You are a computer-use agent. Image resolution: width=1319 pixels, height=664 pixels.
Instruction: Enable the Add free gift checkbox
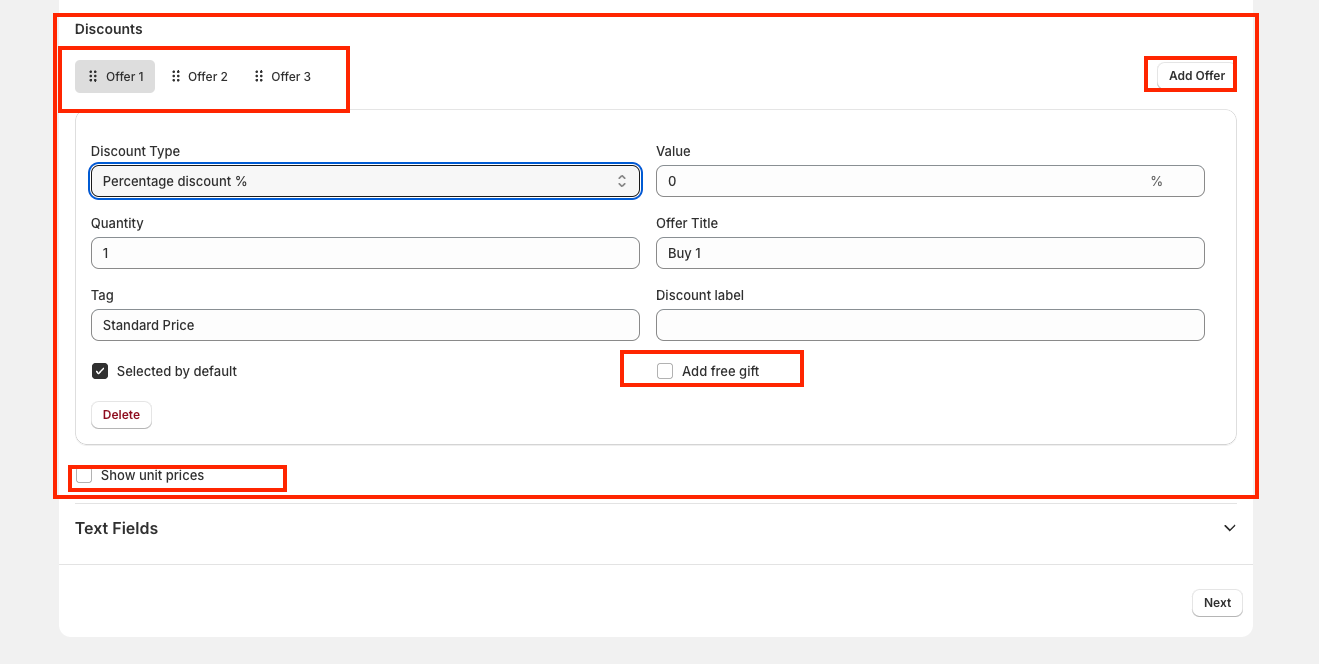(x=665, y=371)
